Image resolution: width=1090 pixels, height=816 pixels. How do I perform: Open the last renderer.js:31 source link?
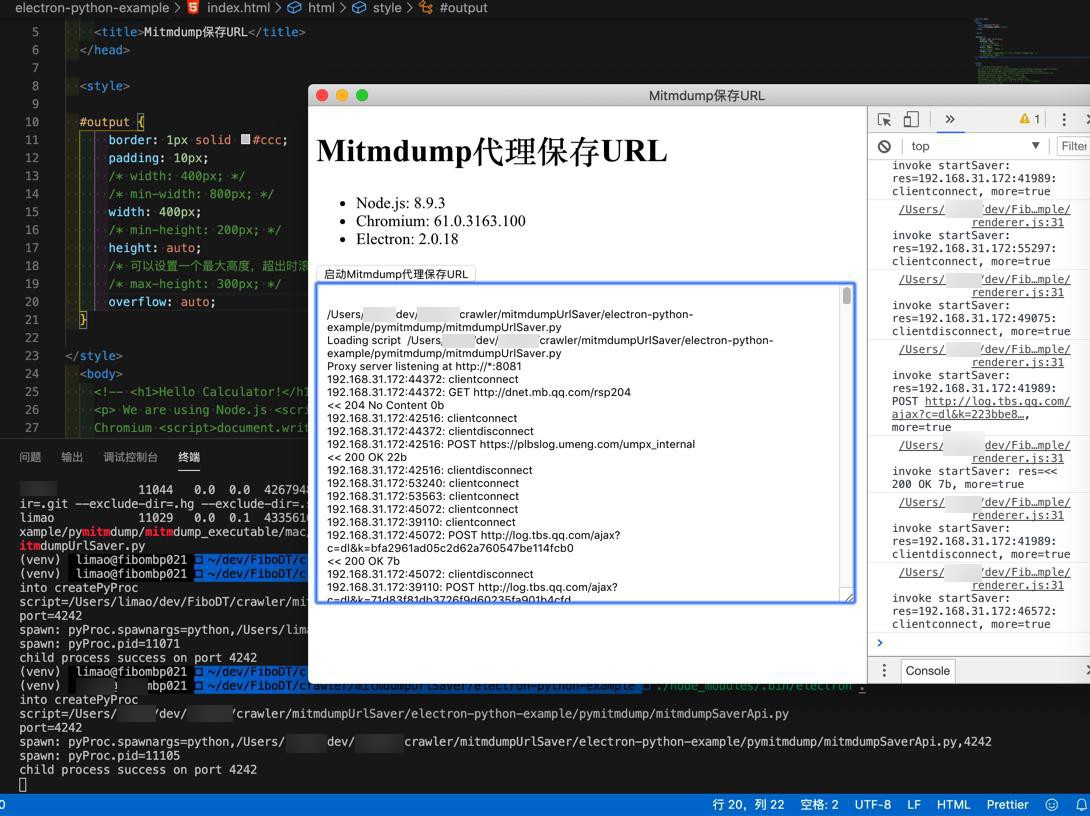pos(1018,585)
